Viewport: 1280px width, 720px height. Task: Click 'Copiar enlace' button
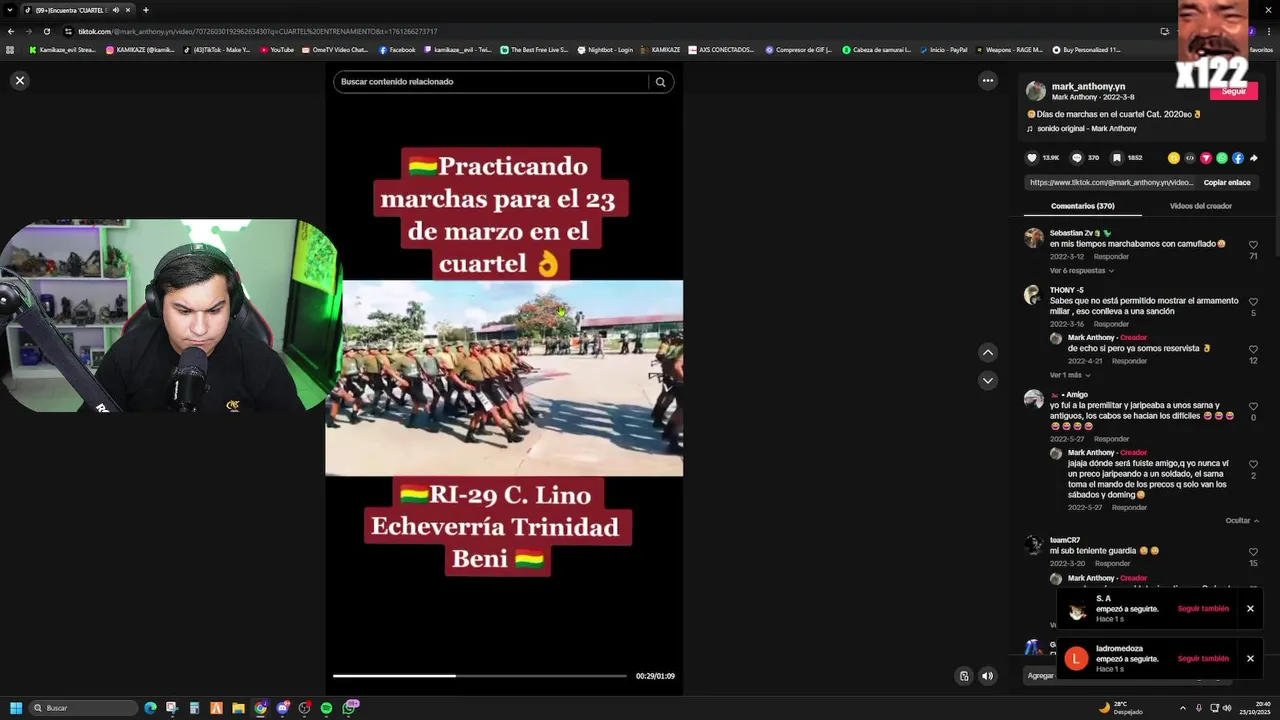[1227, 183]
